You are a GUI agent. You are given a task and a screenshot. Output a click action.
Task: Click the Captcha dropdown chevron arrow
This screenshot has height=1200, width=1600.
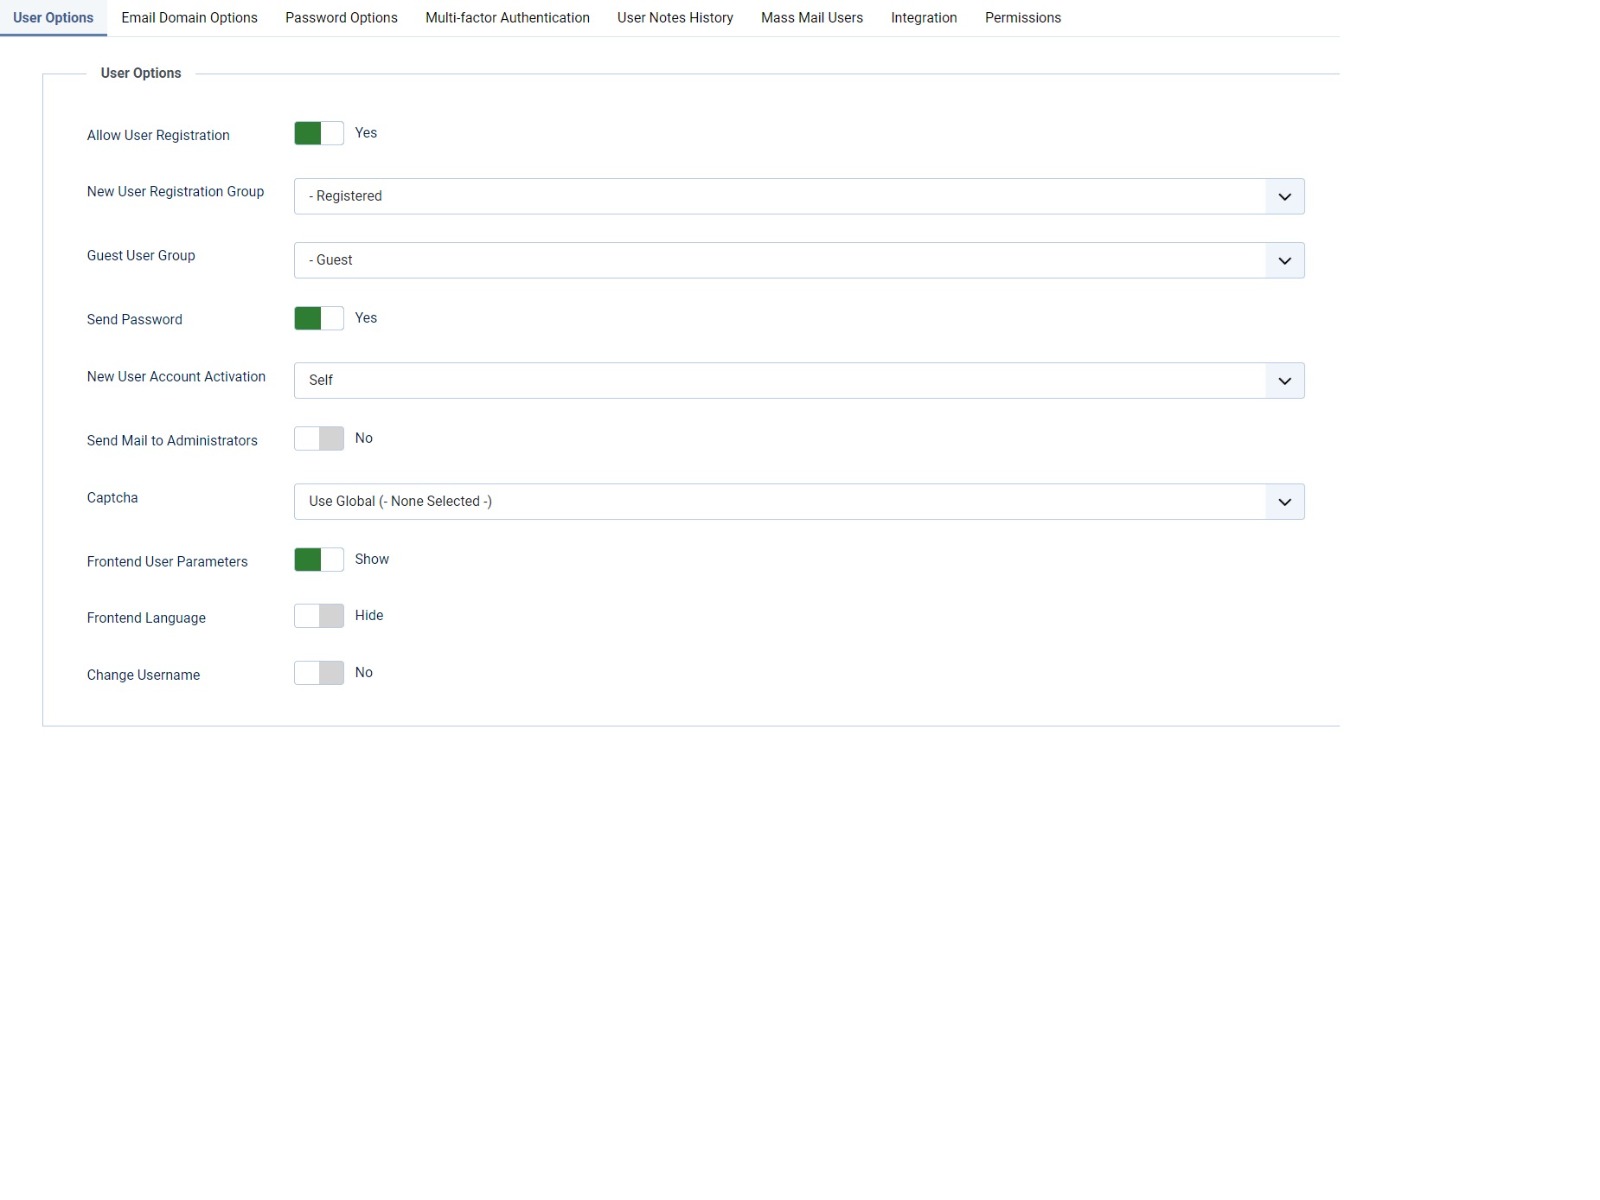click(x=1284, y=502)
